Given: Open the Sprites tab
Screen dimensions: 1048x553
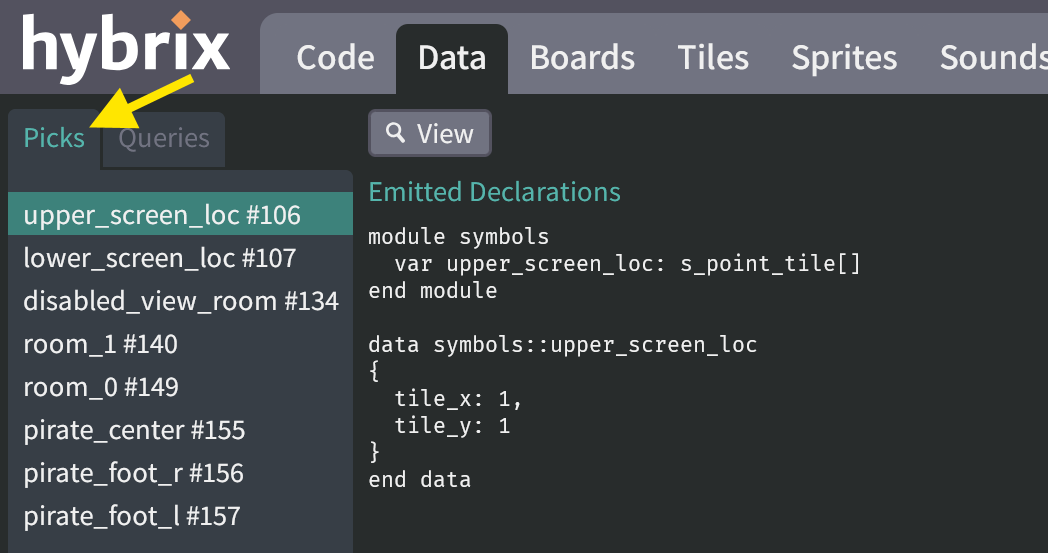Looking at the screenshot, I should point(844,58).
